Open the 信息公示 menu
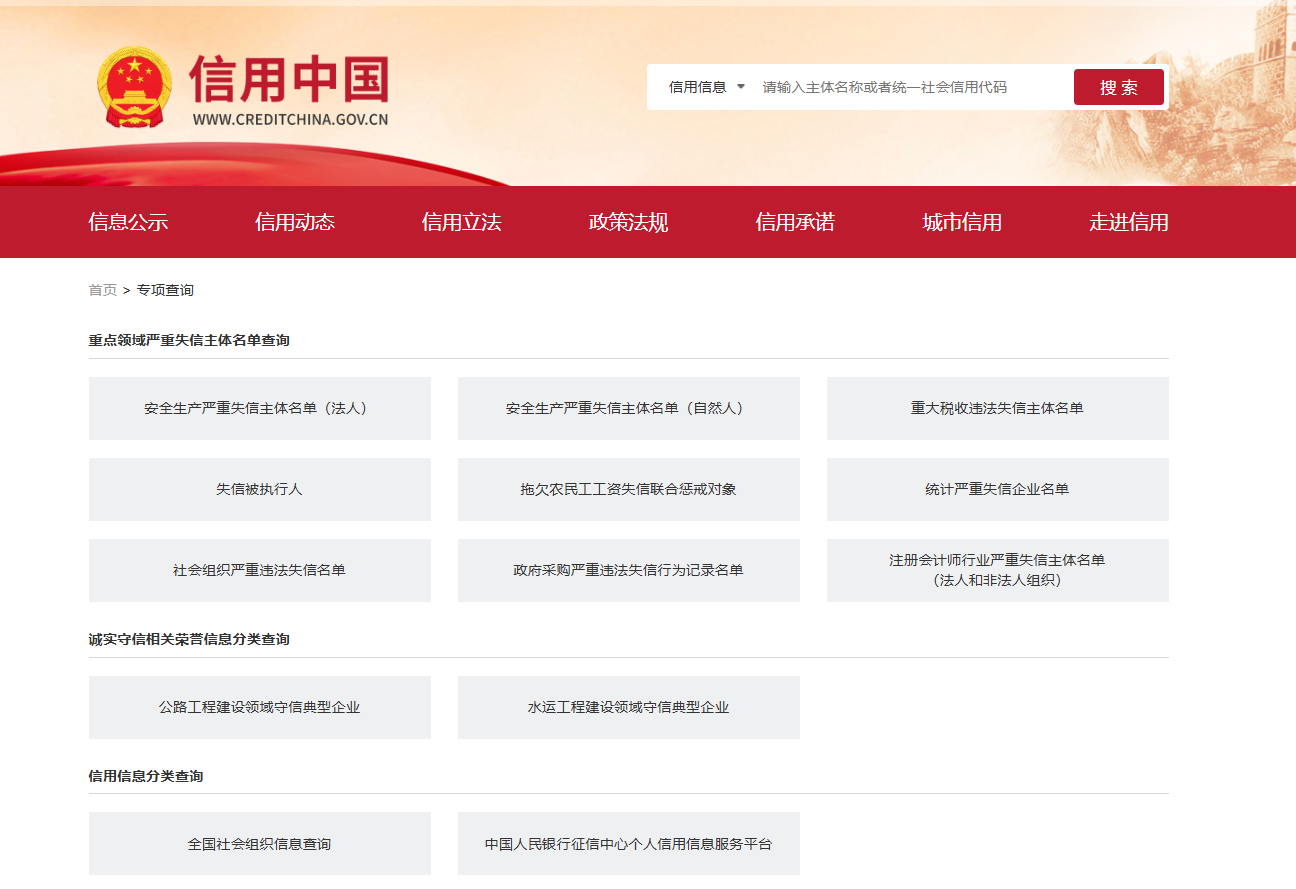Screen dimensions: 1296x889 pos(128,222)
